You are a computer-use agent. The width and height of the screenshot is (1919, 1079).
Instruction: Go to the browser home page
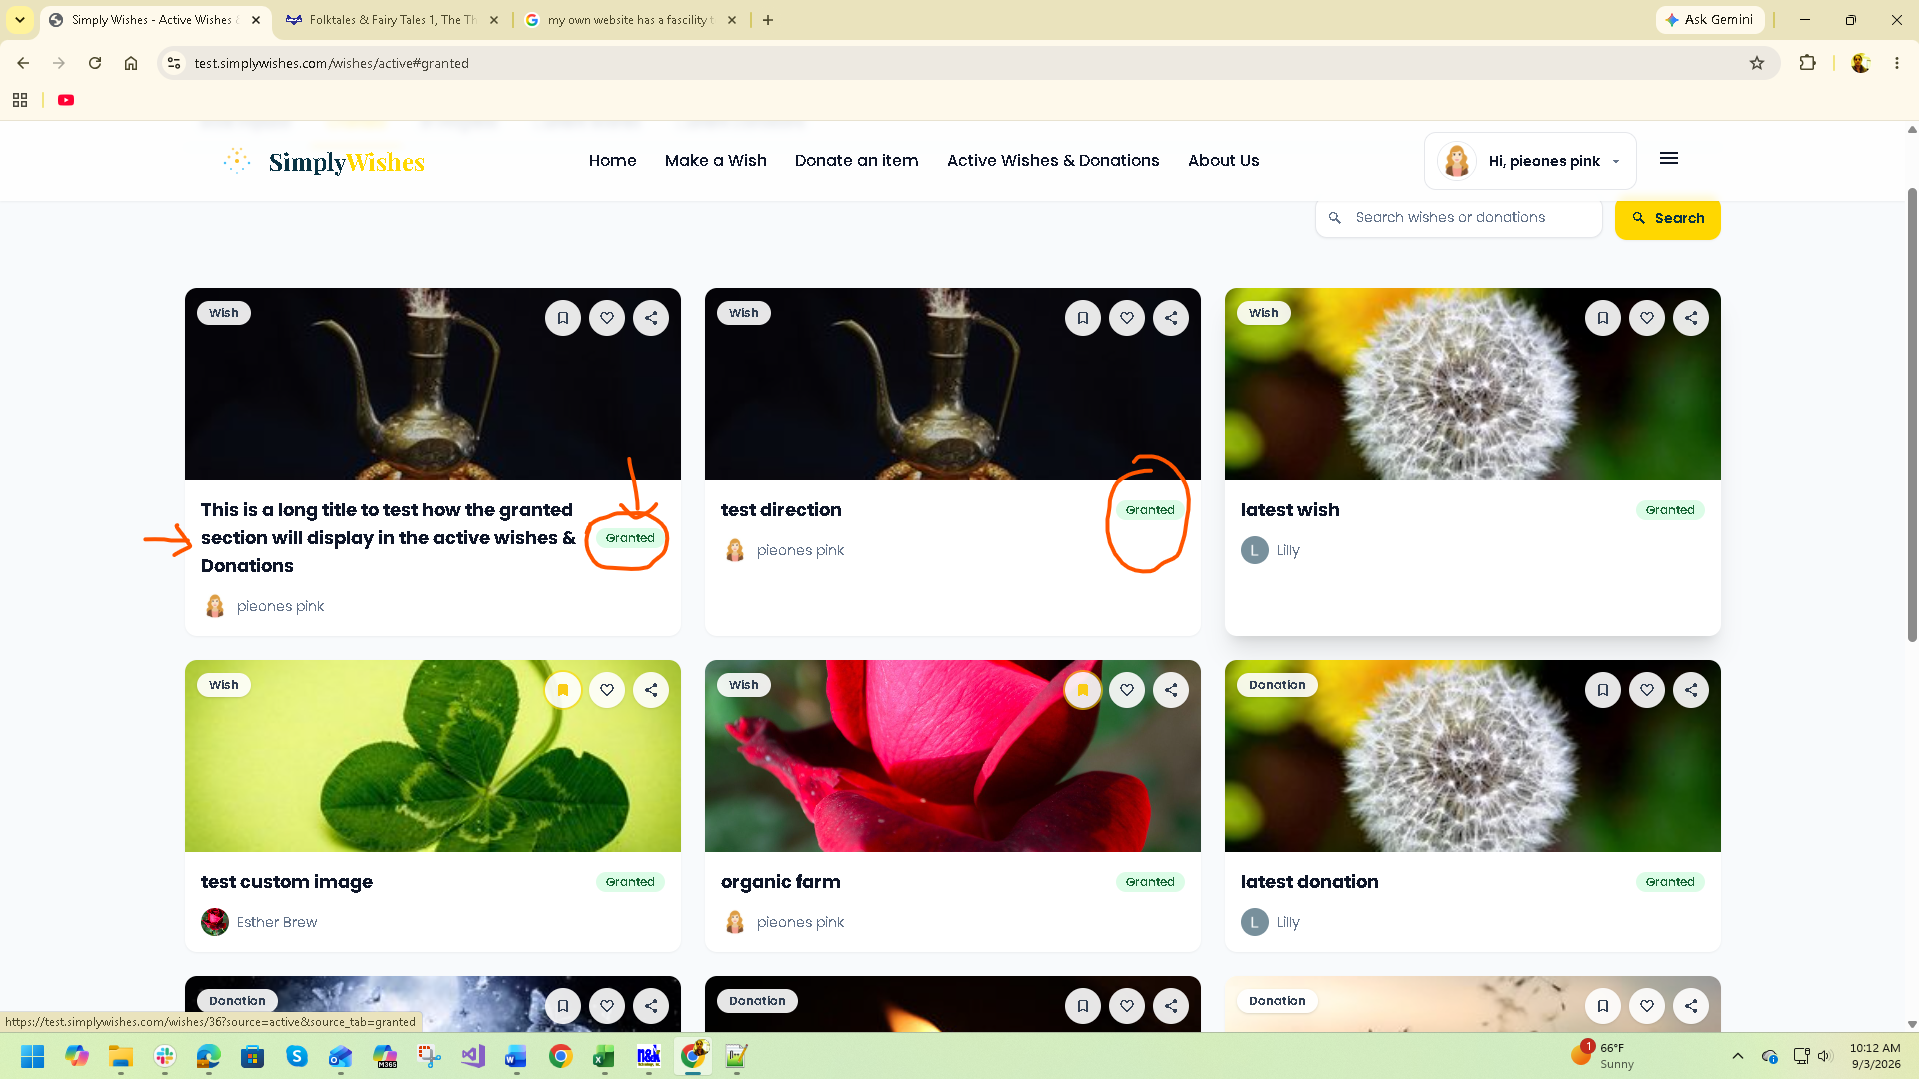tap(131, 63)
